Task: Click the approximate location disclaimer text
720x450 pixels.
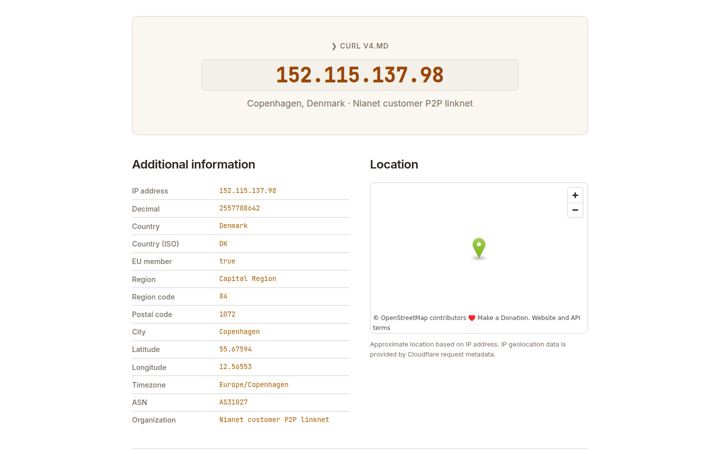Action: click(x=467, y=349)
